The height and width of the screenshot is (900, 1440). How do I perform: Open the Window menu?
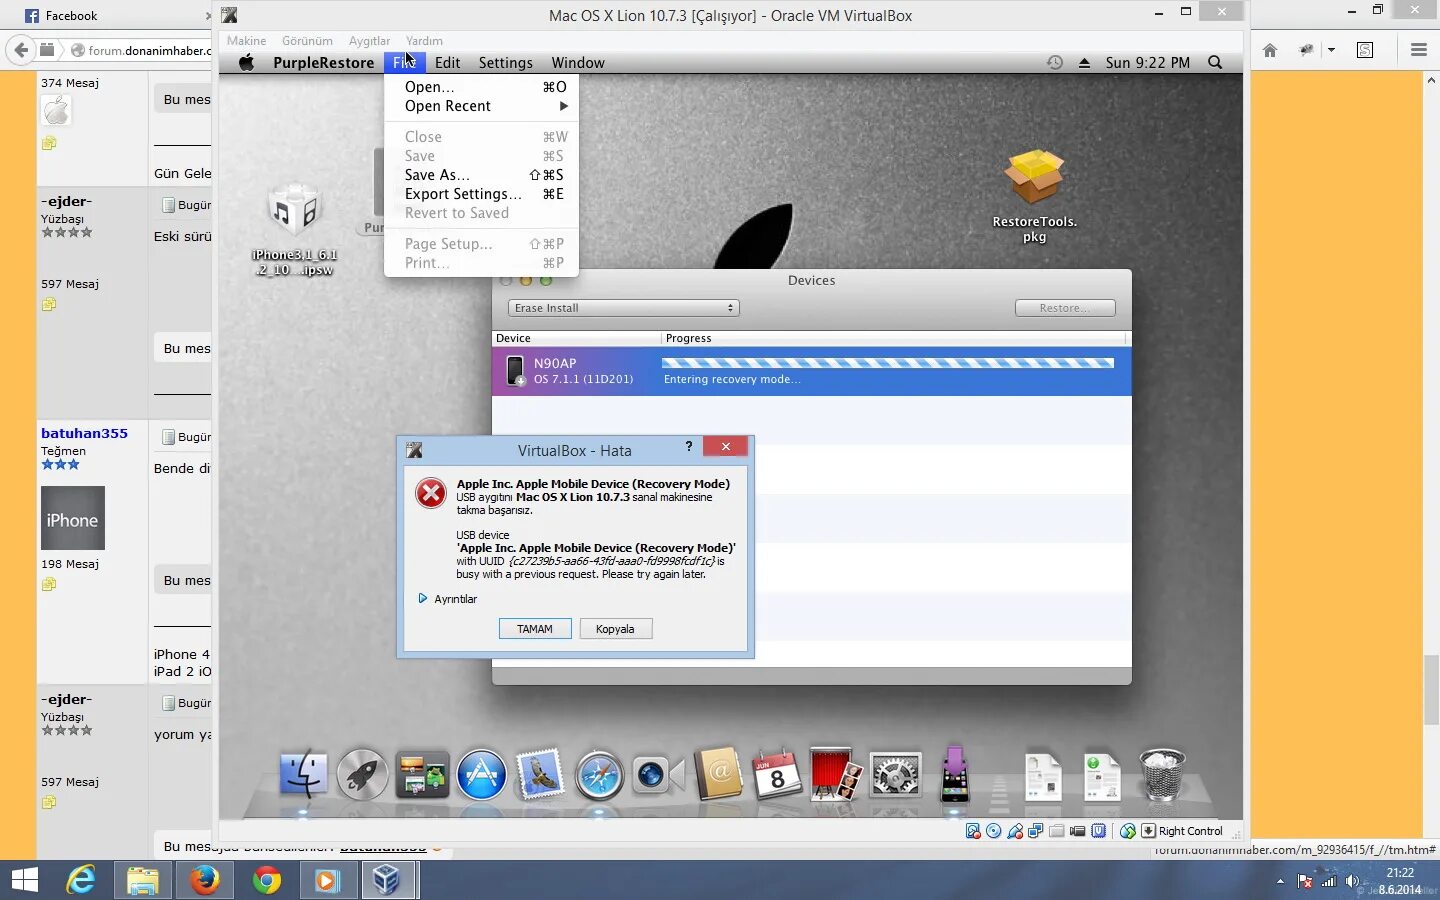coord(578,63)
